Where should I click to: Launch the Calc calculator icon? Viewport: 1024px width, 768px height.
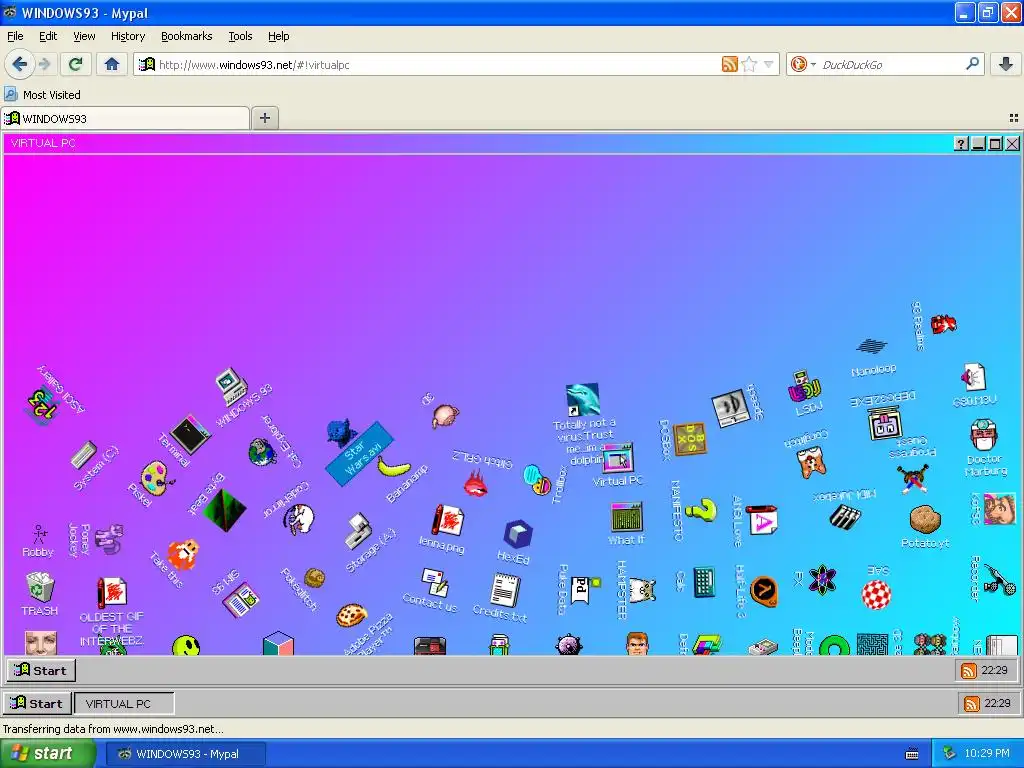point(705,582)
